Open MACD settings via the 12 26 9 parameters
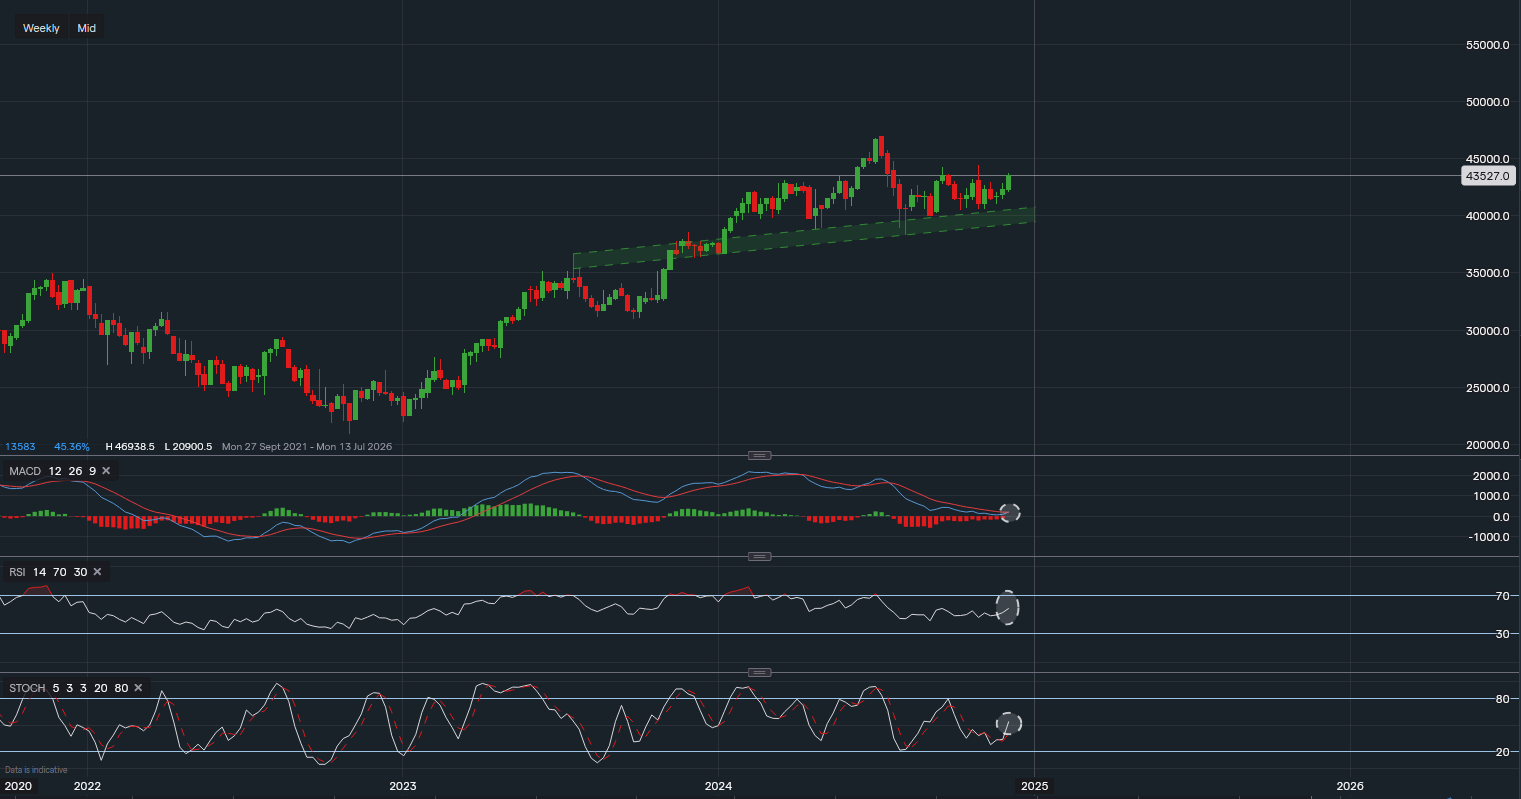 (x=74, y=470)
